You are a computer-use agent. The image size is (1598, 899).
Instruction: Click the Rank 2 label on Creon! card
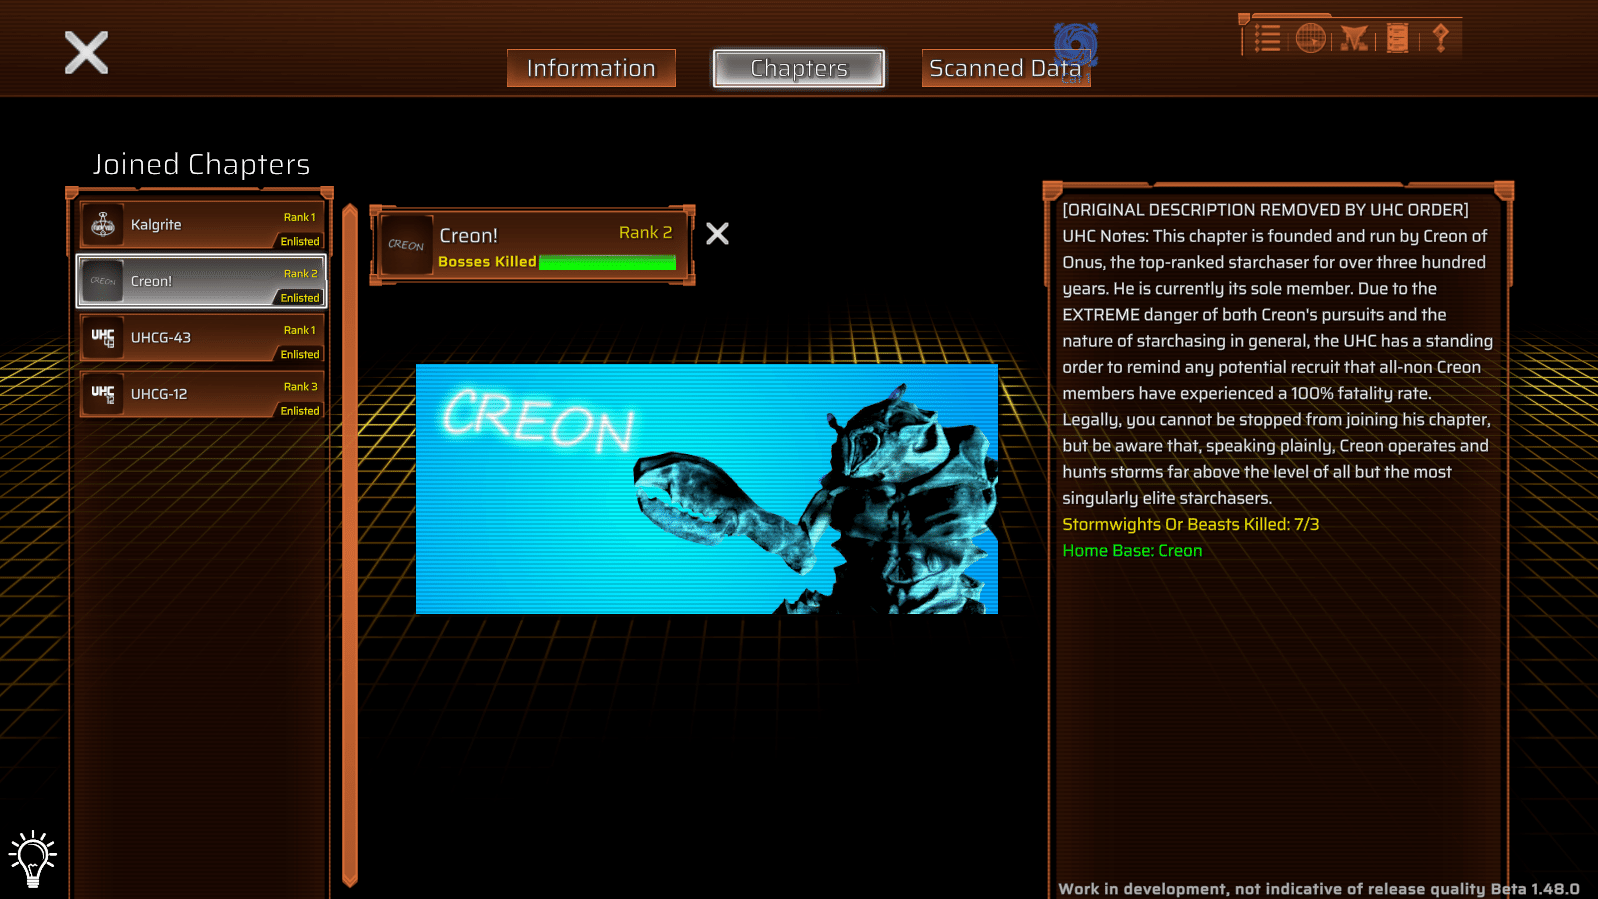point(645,232)
